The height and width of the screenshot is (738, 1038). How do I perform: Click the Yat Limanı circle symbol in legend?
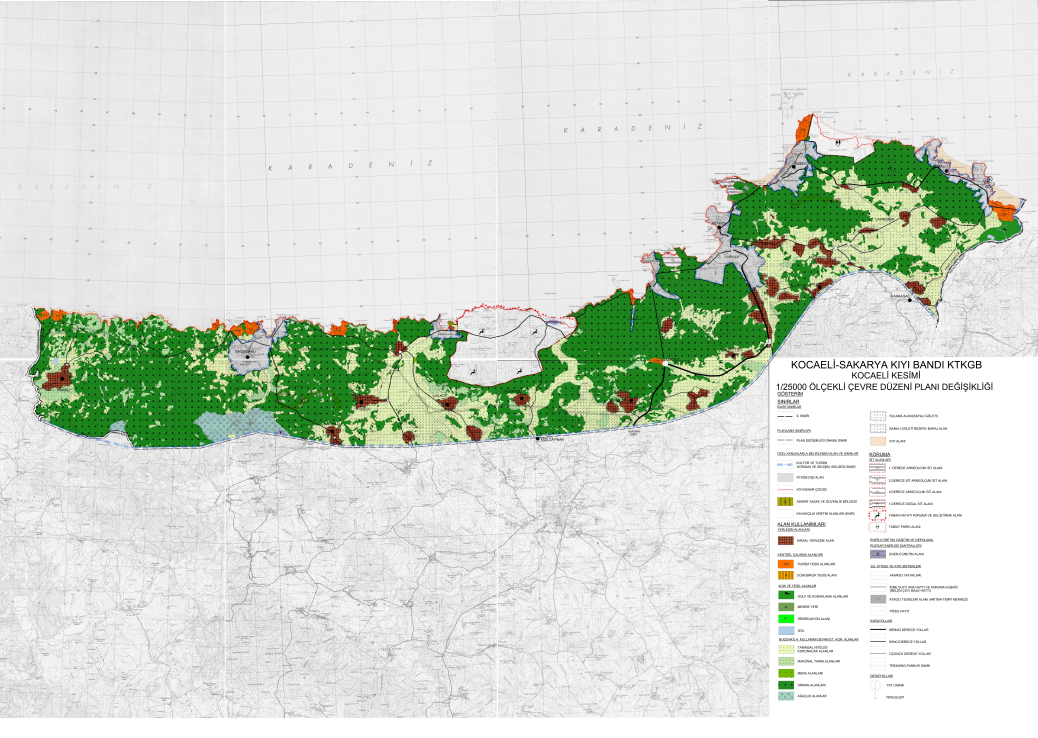click(875, 685)
